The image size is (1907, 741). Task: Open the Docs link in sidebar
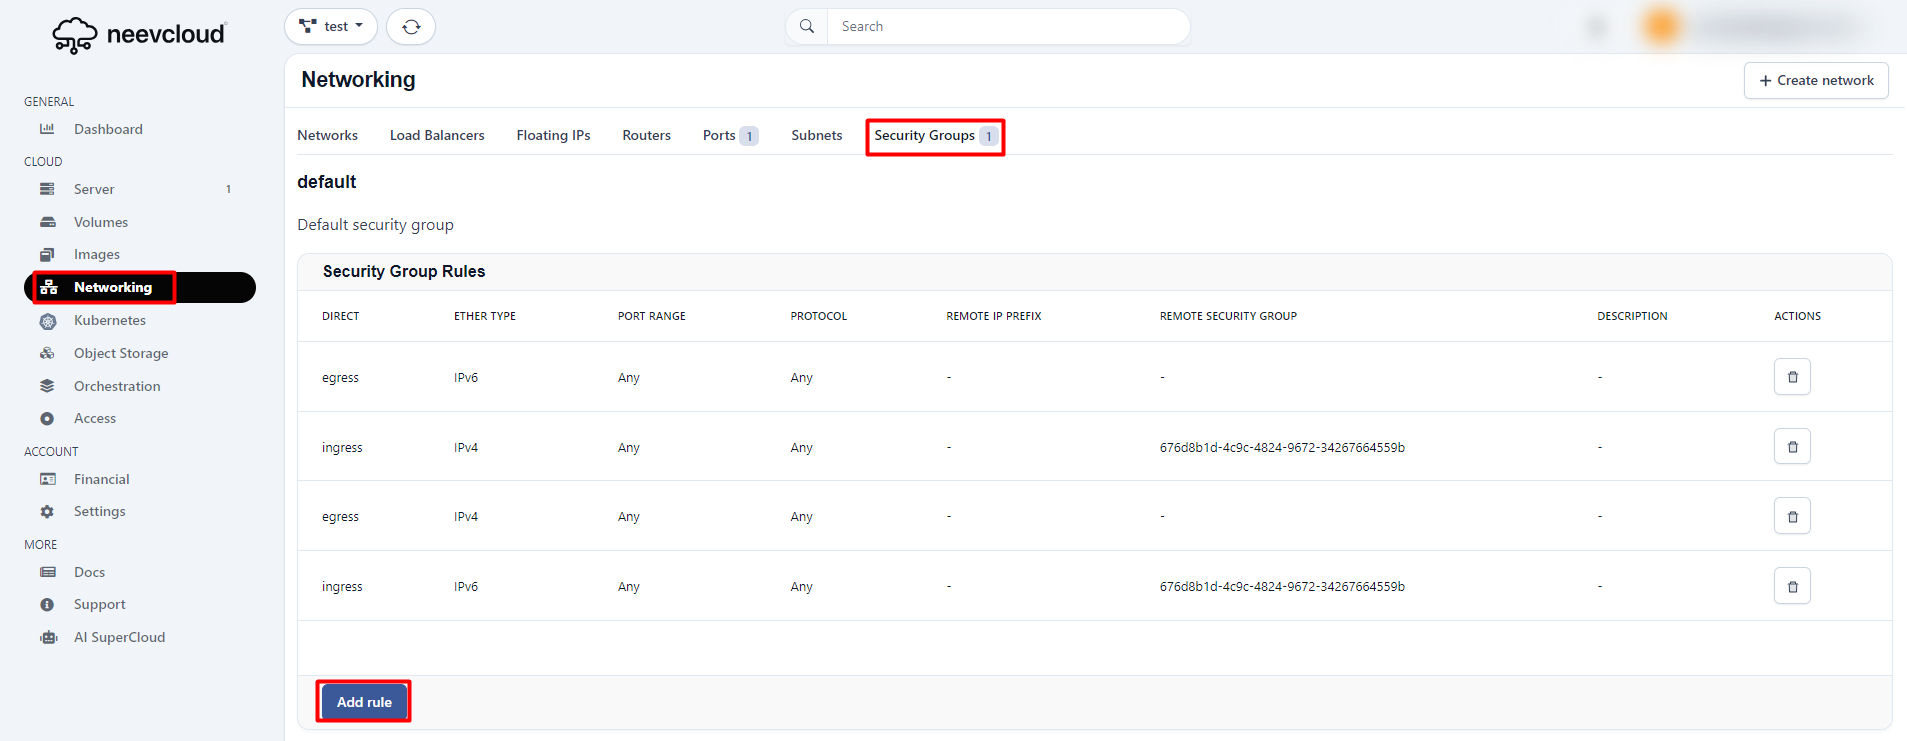(x=89, y=572)
